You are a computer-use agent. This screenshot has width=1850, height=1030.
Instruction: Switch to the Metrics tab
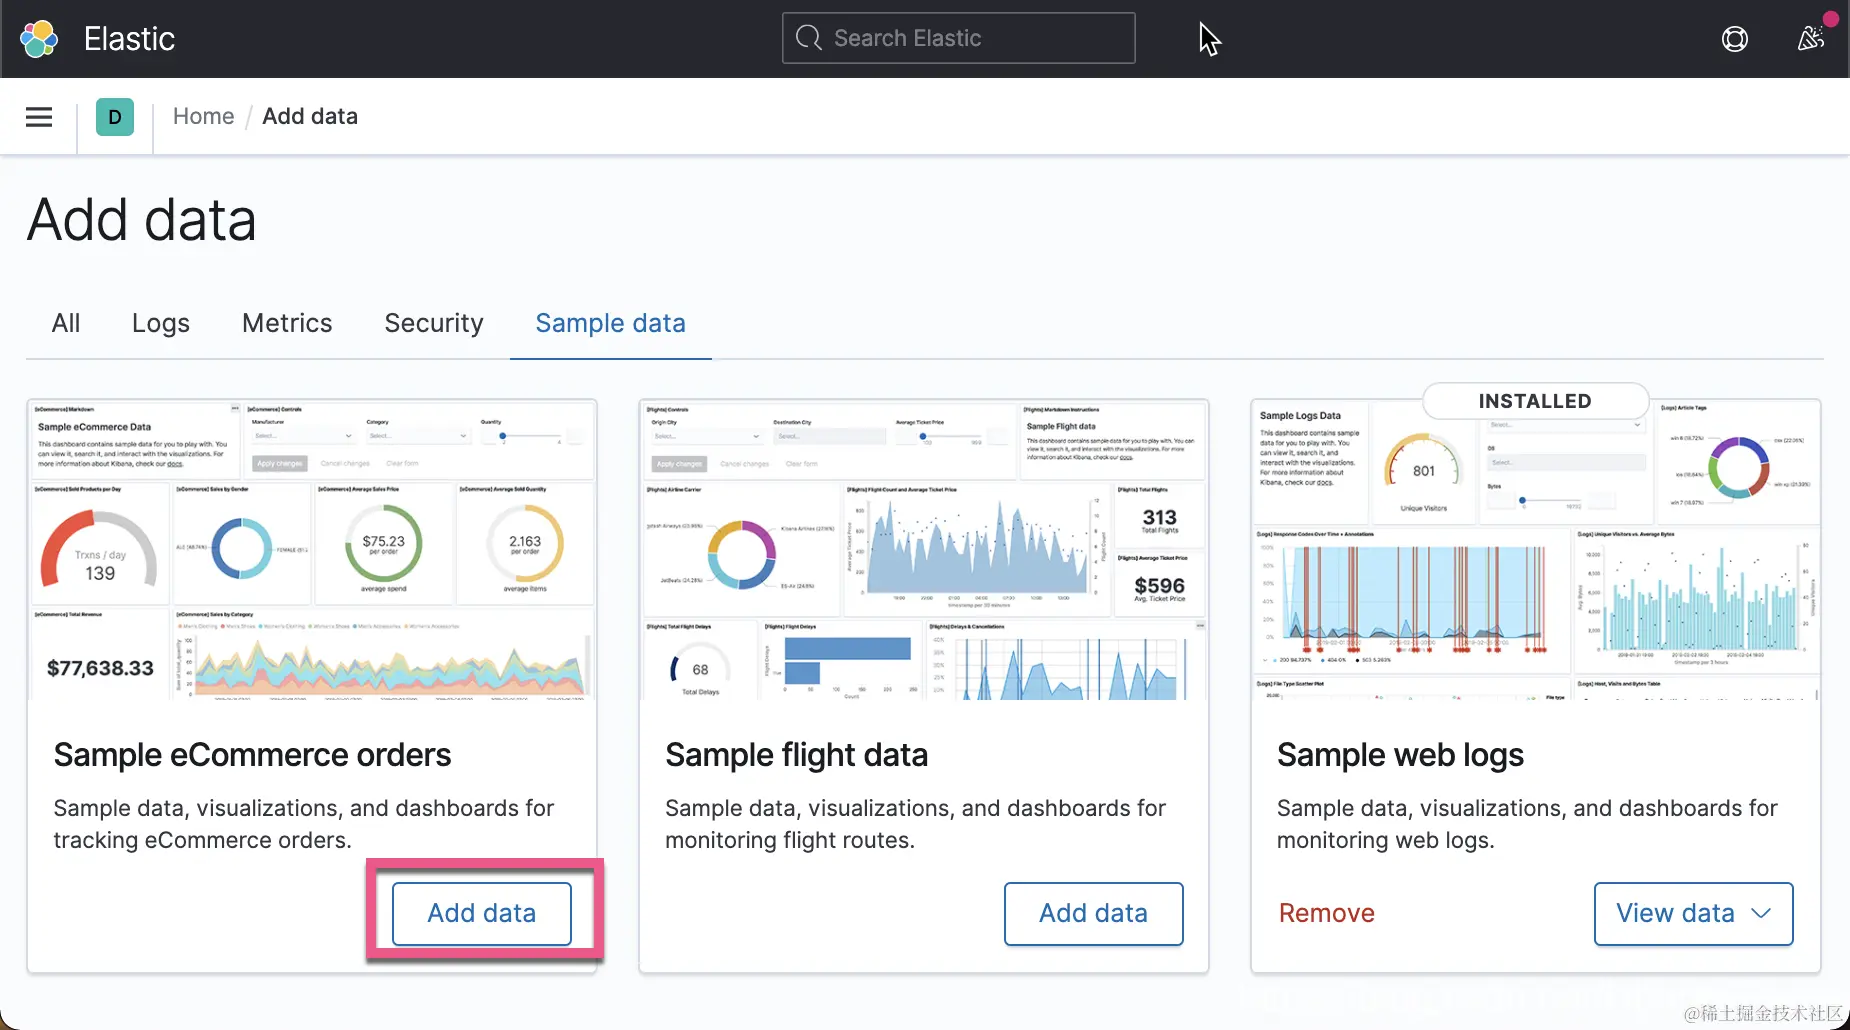287,323
